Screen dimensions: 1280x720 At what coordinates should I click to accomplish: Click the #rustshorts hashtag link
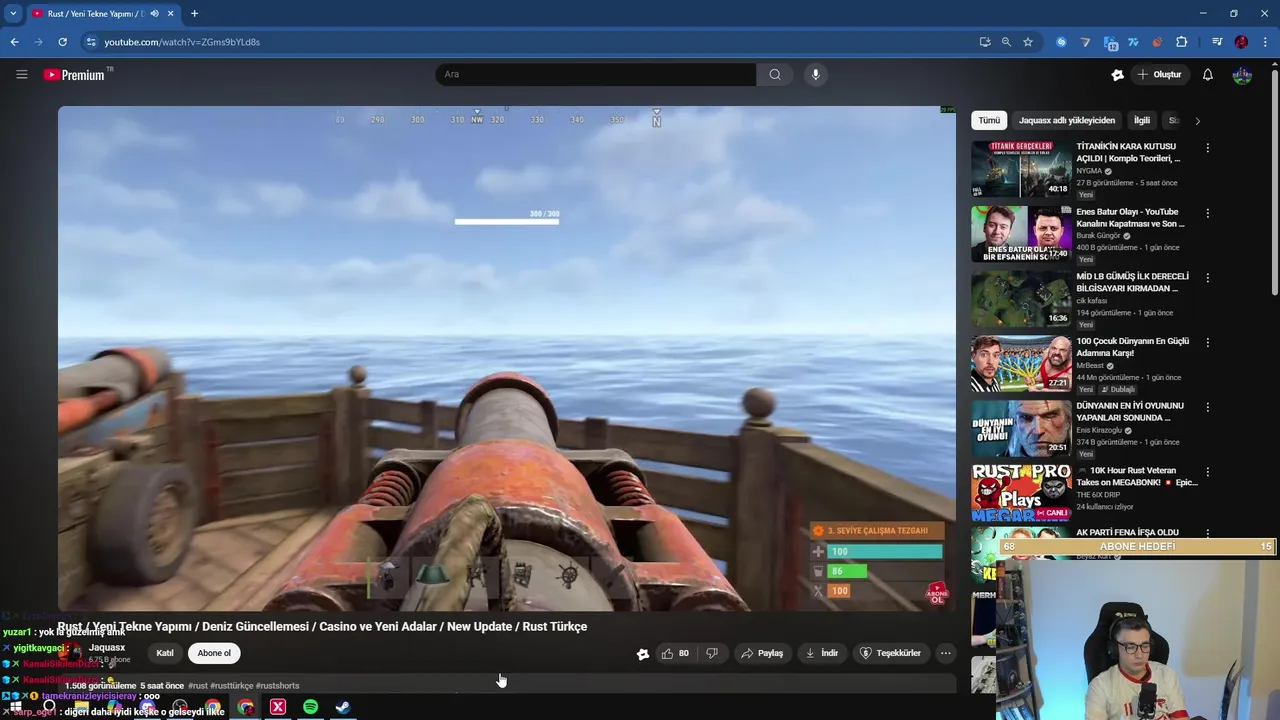tap(277, 686)
